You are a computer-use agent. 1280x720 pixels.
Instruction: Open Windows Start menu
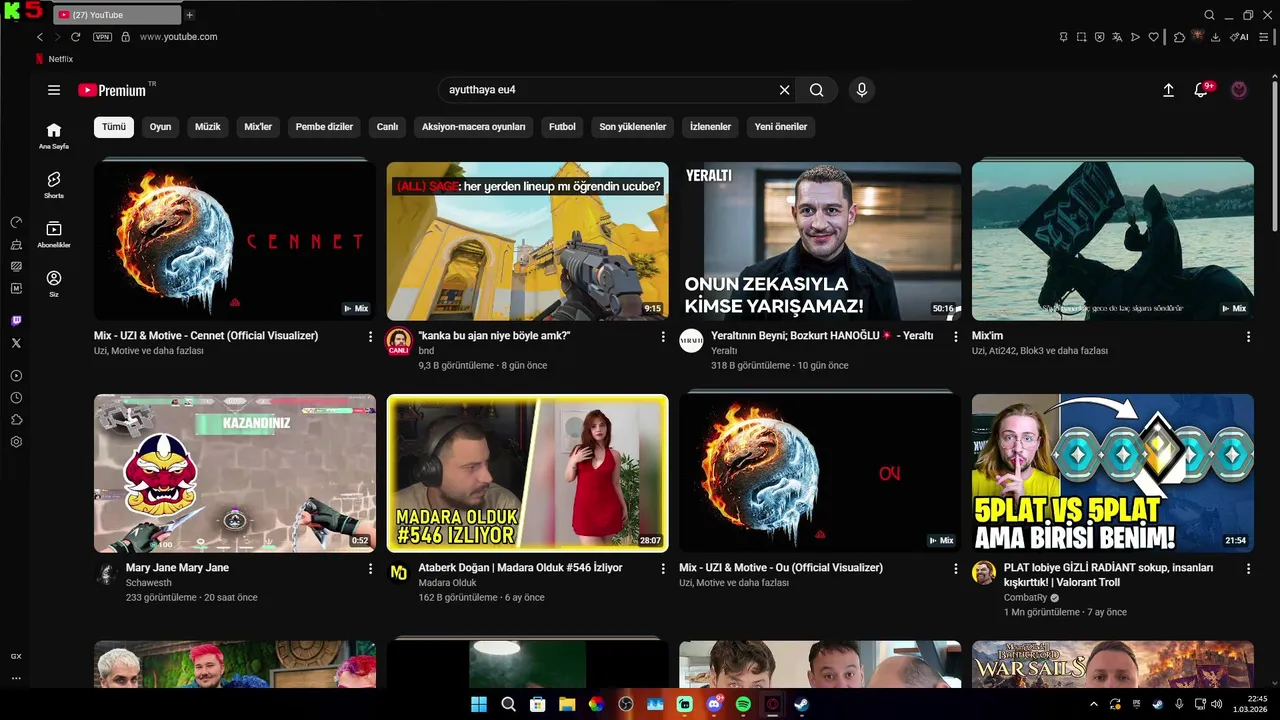click(479, 704)
